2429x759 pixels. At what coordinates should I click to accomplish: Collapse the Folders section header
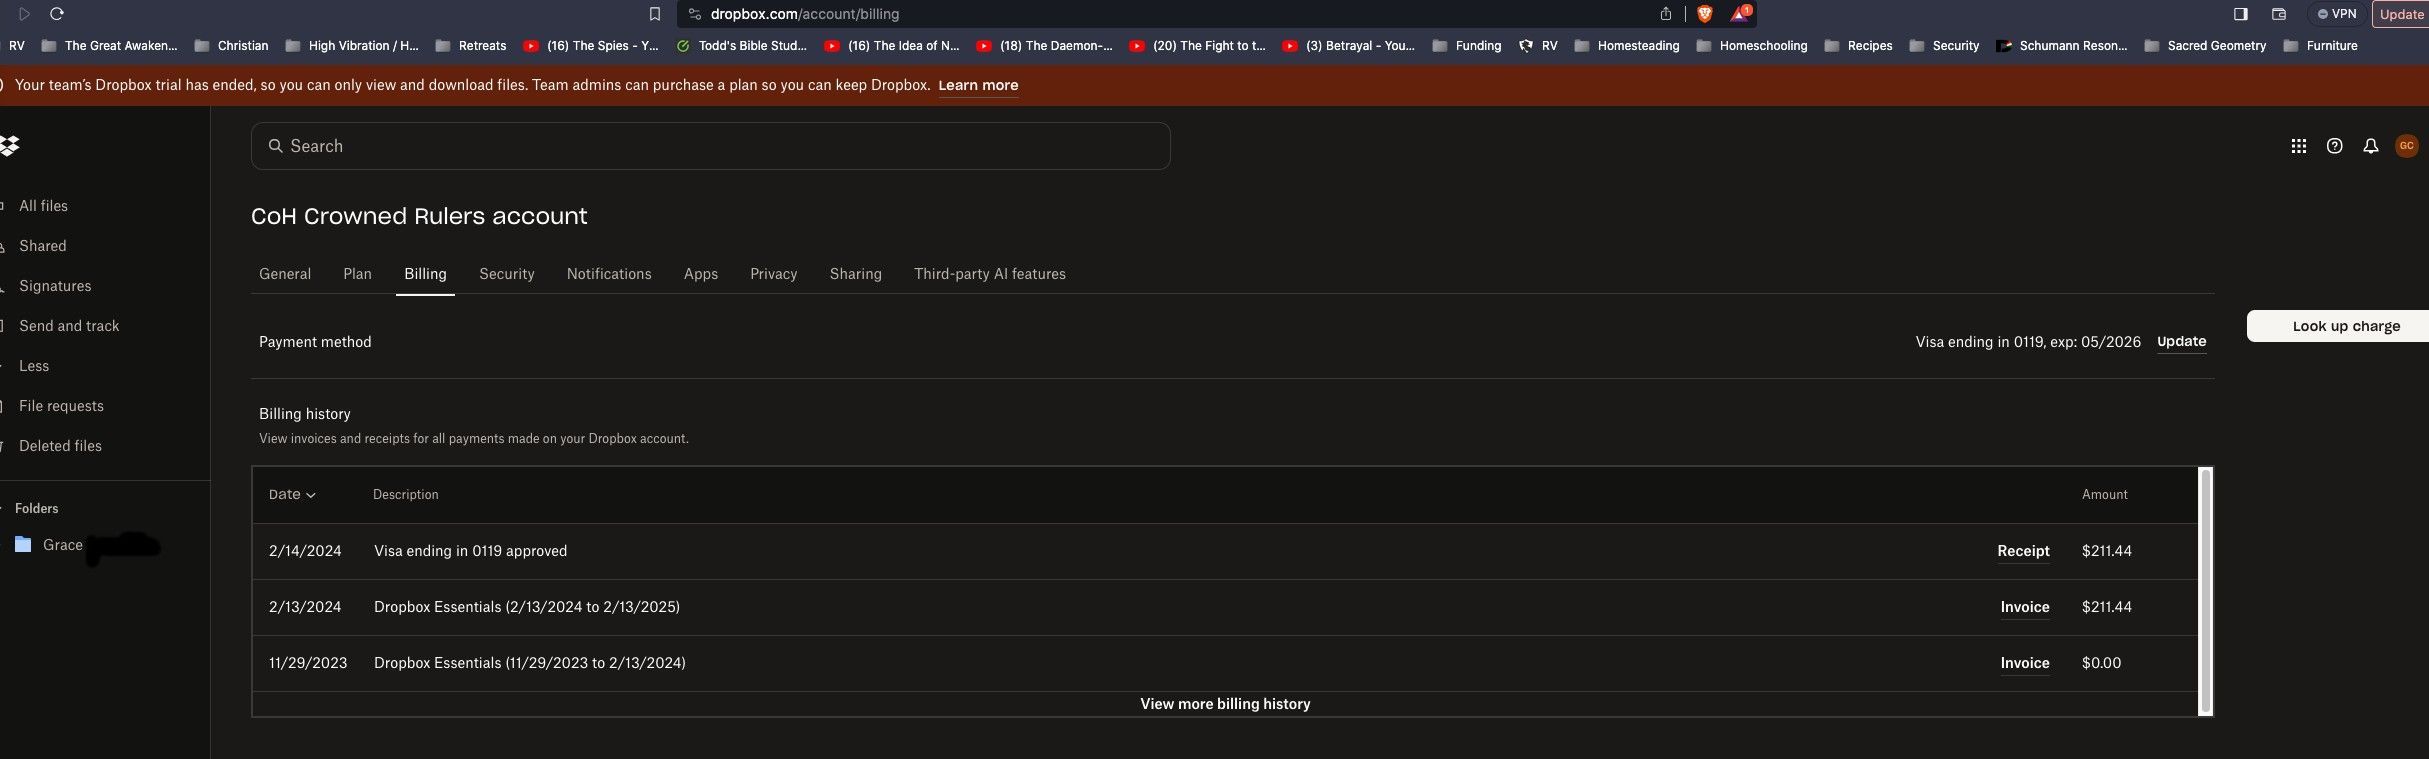pyautogui.click(x=36, y=508)
